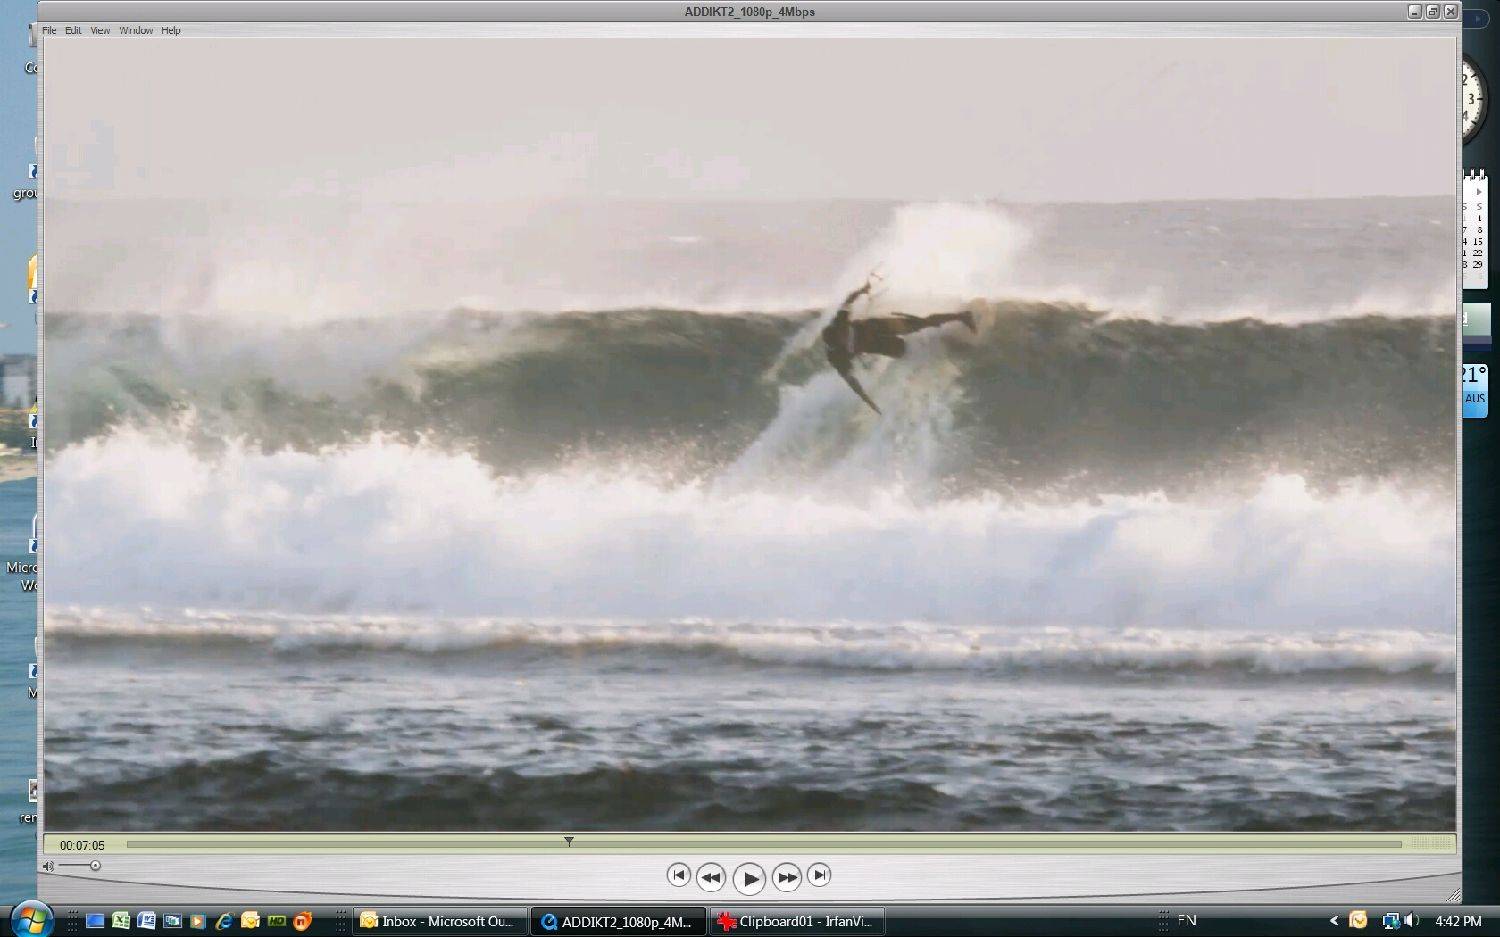1500x937 pixels.
Task: Launch Excel from the Quick Launch bar
Action: [x=121, y=921]
